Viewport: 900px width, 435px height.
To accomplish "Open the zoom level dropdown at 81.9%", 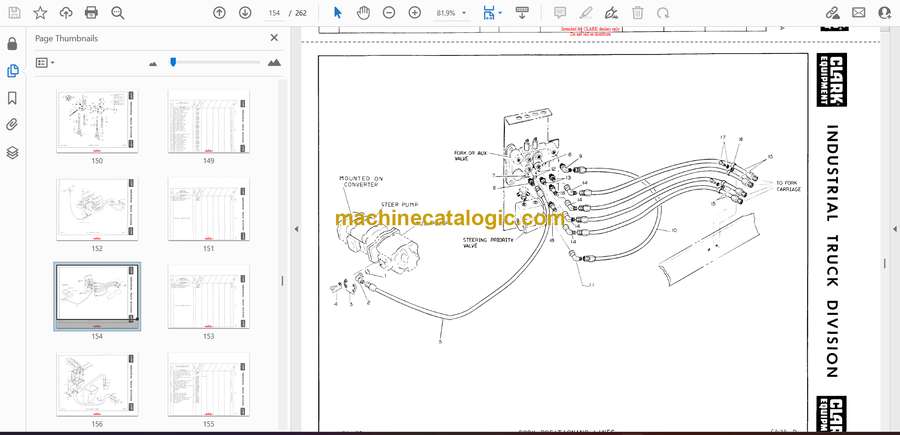I will 451,13.
